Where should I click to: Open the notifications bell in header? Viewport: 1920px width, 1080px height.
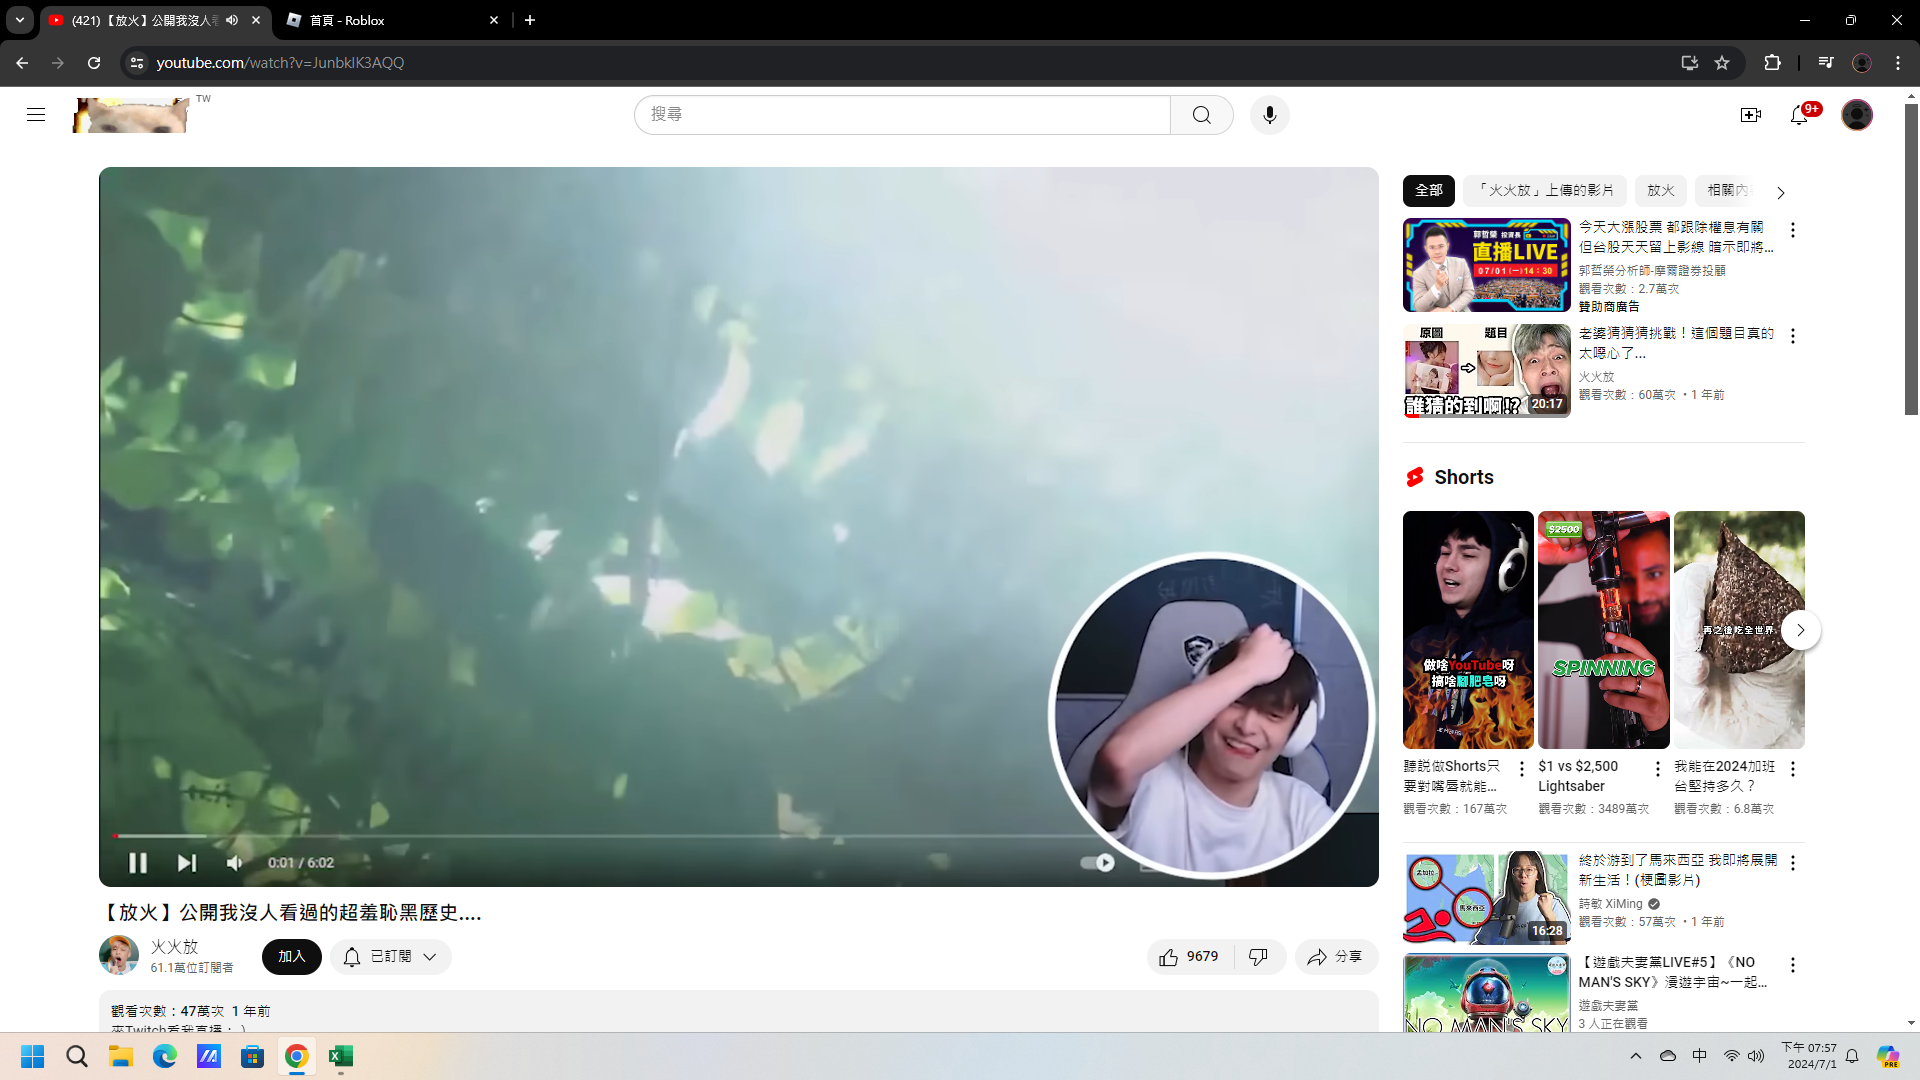point(1799,115)
